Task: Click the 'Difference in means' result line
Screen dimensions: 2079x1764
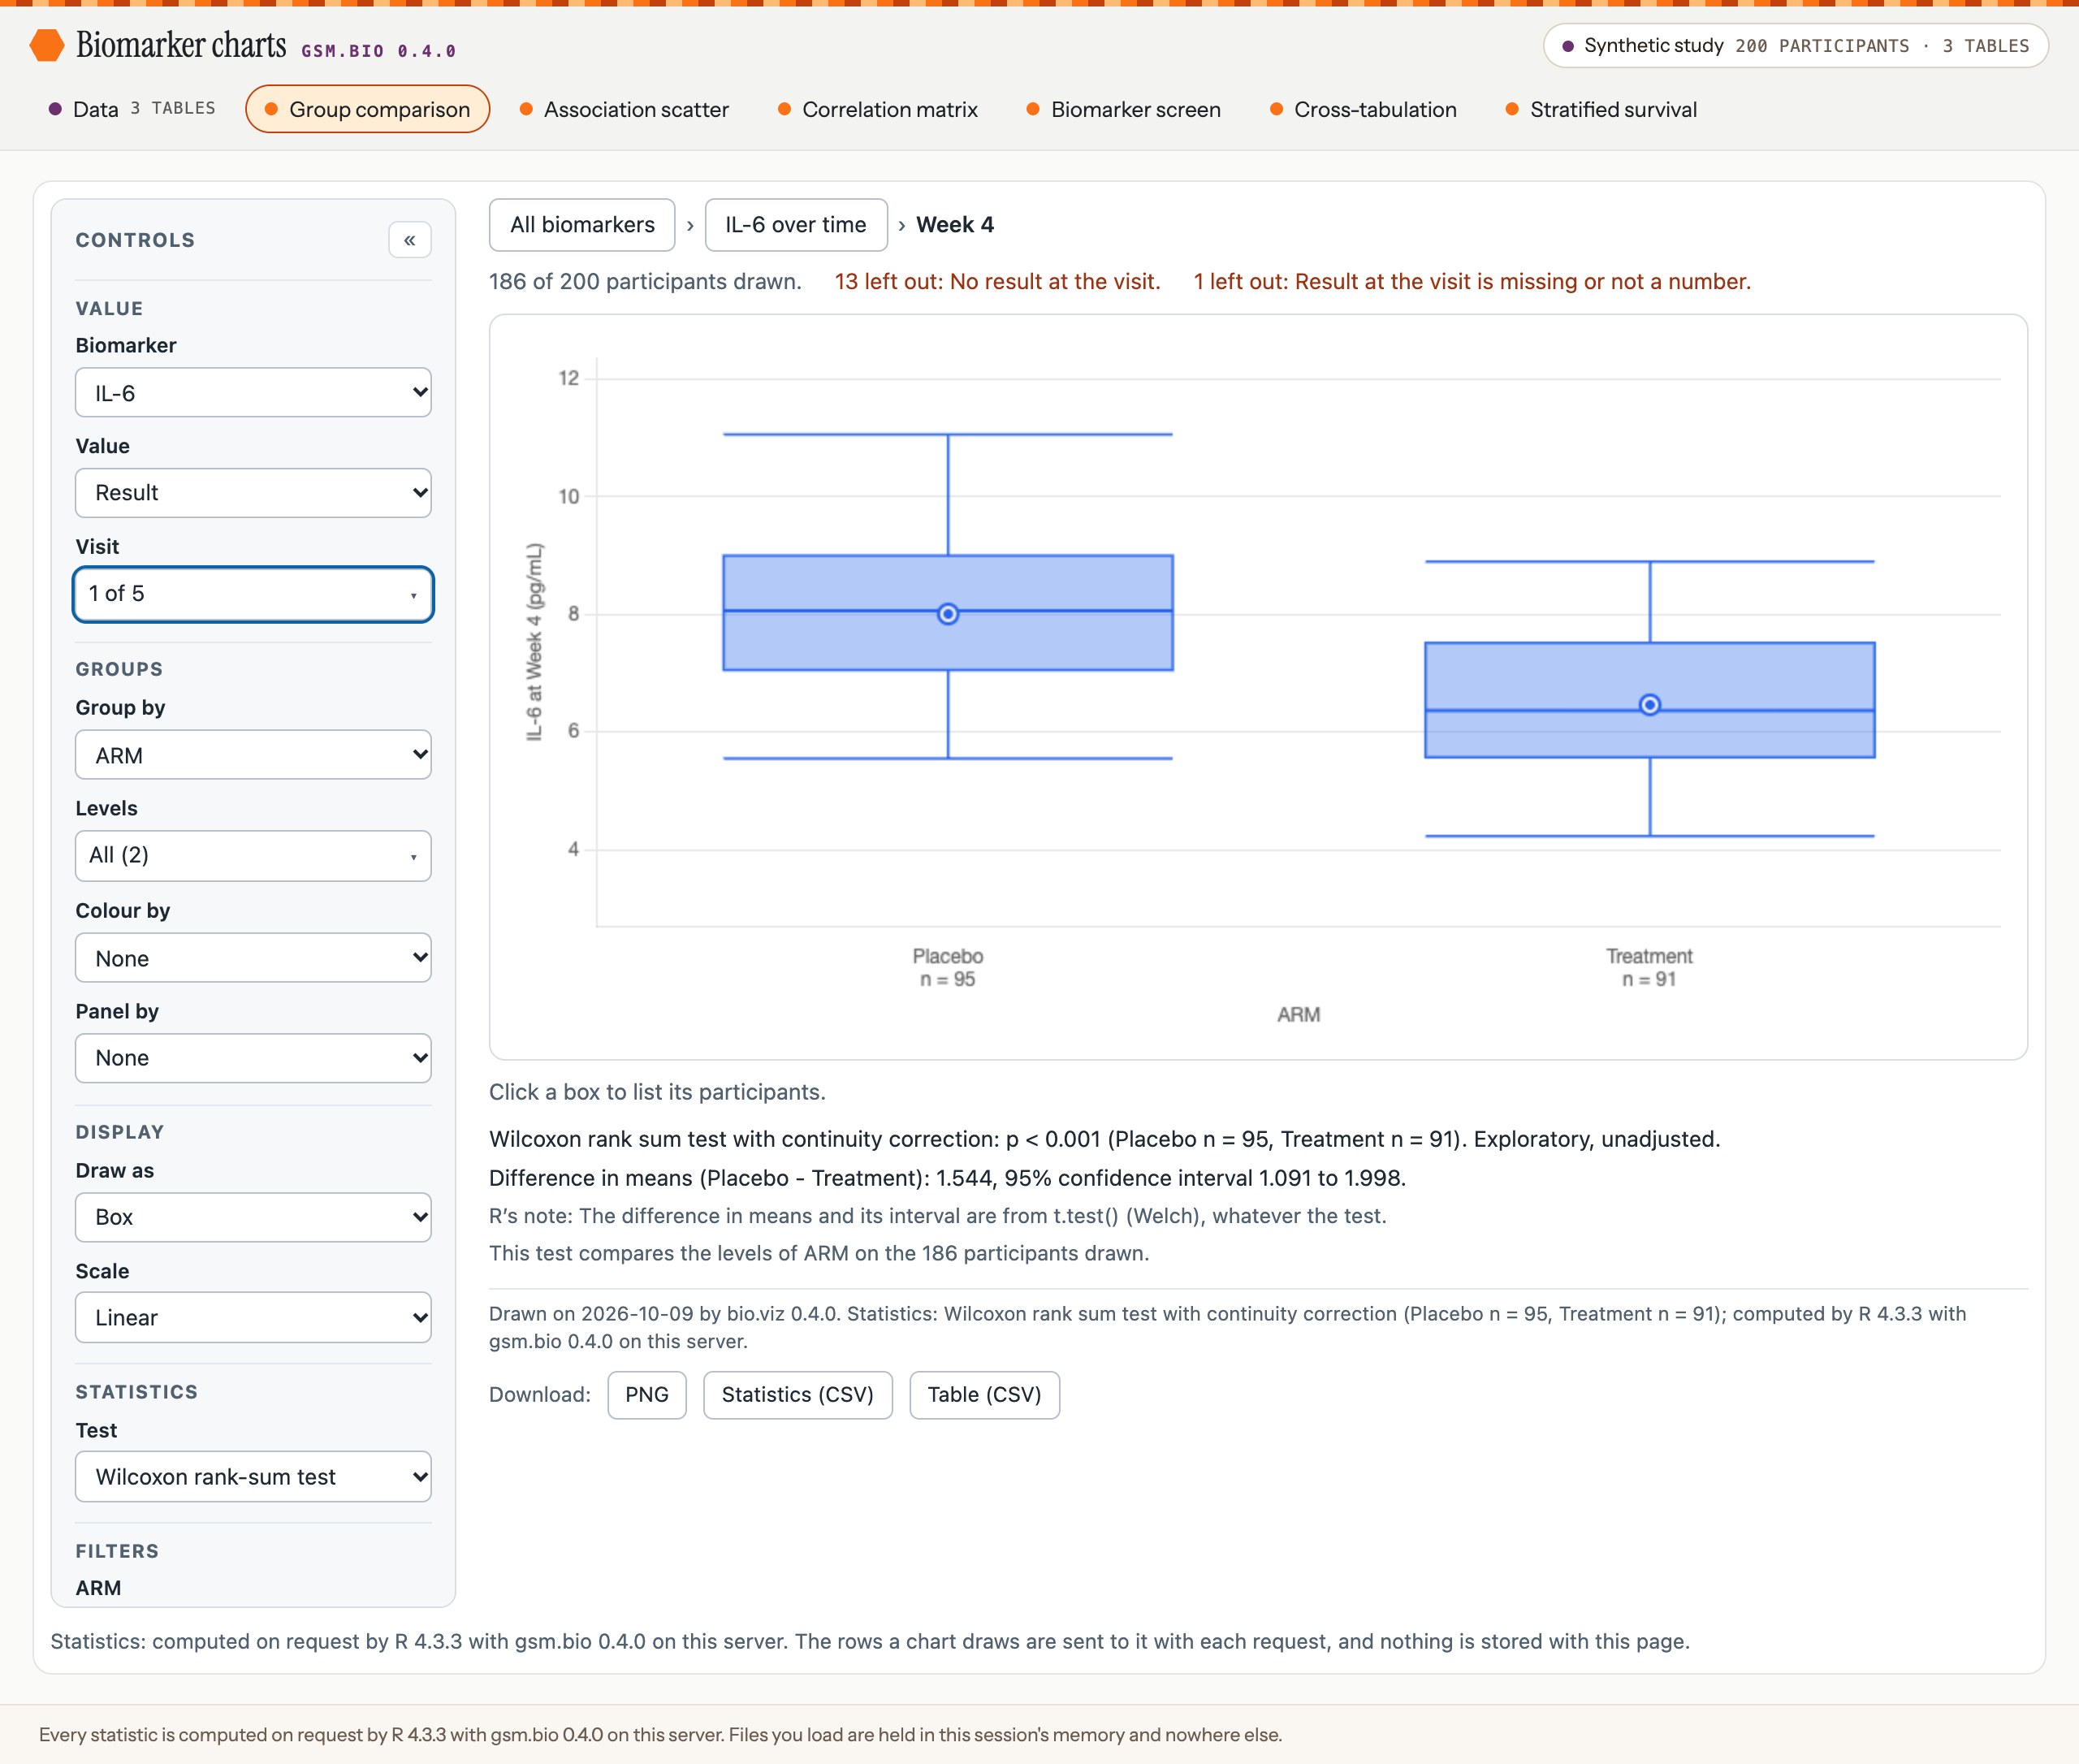Action: coord(948,1178)
